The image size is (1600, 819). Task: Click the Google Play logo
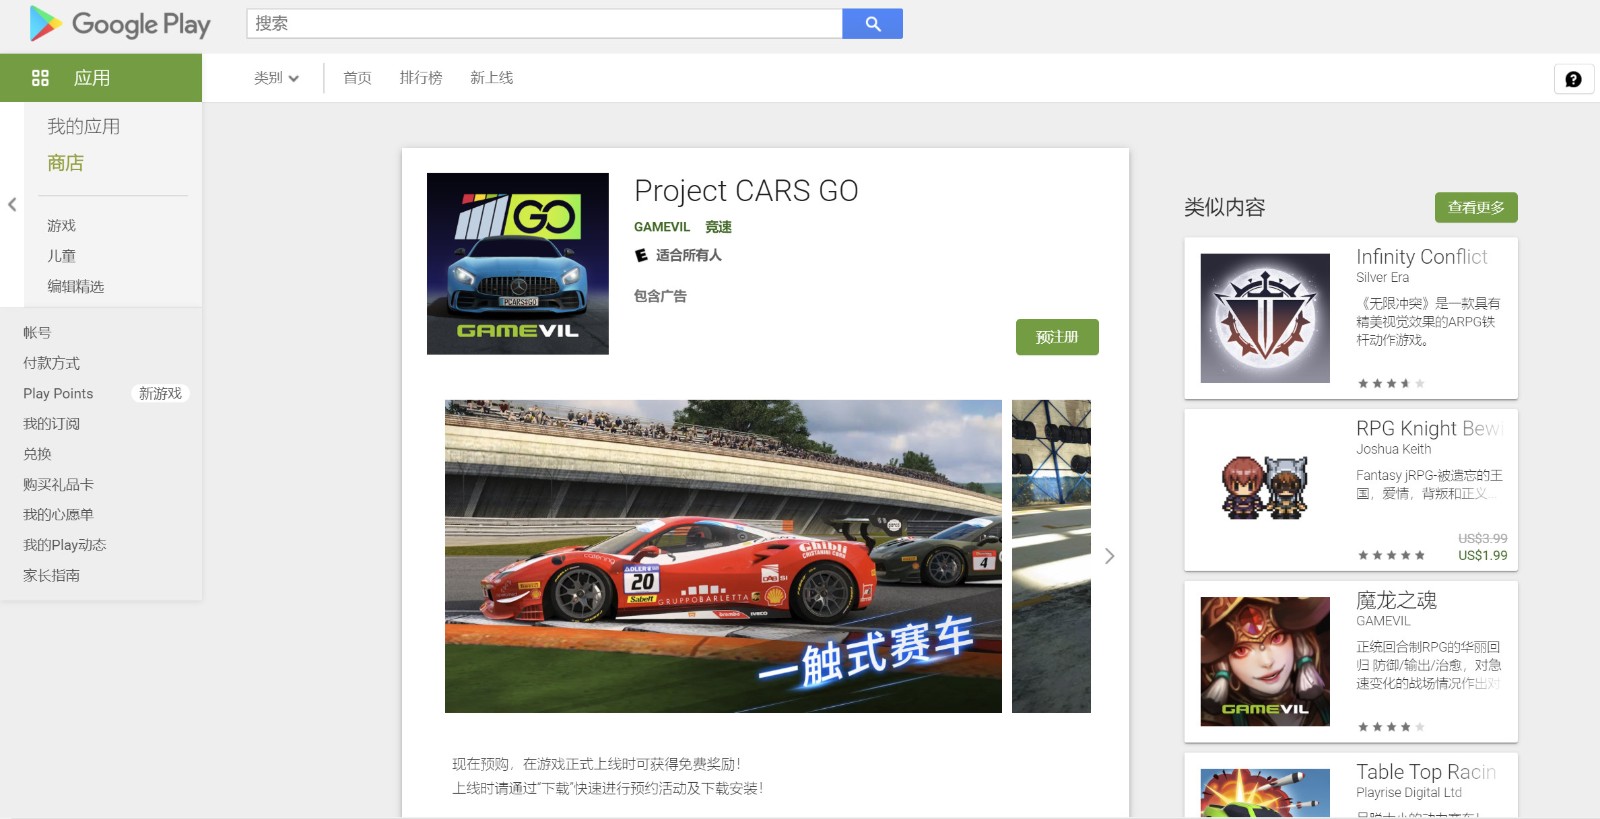(x=120, y=24)
